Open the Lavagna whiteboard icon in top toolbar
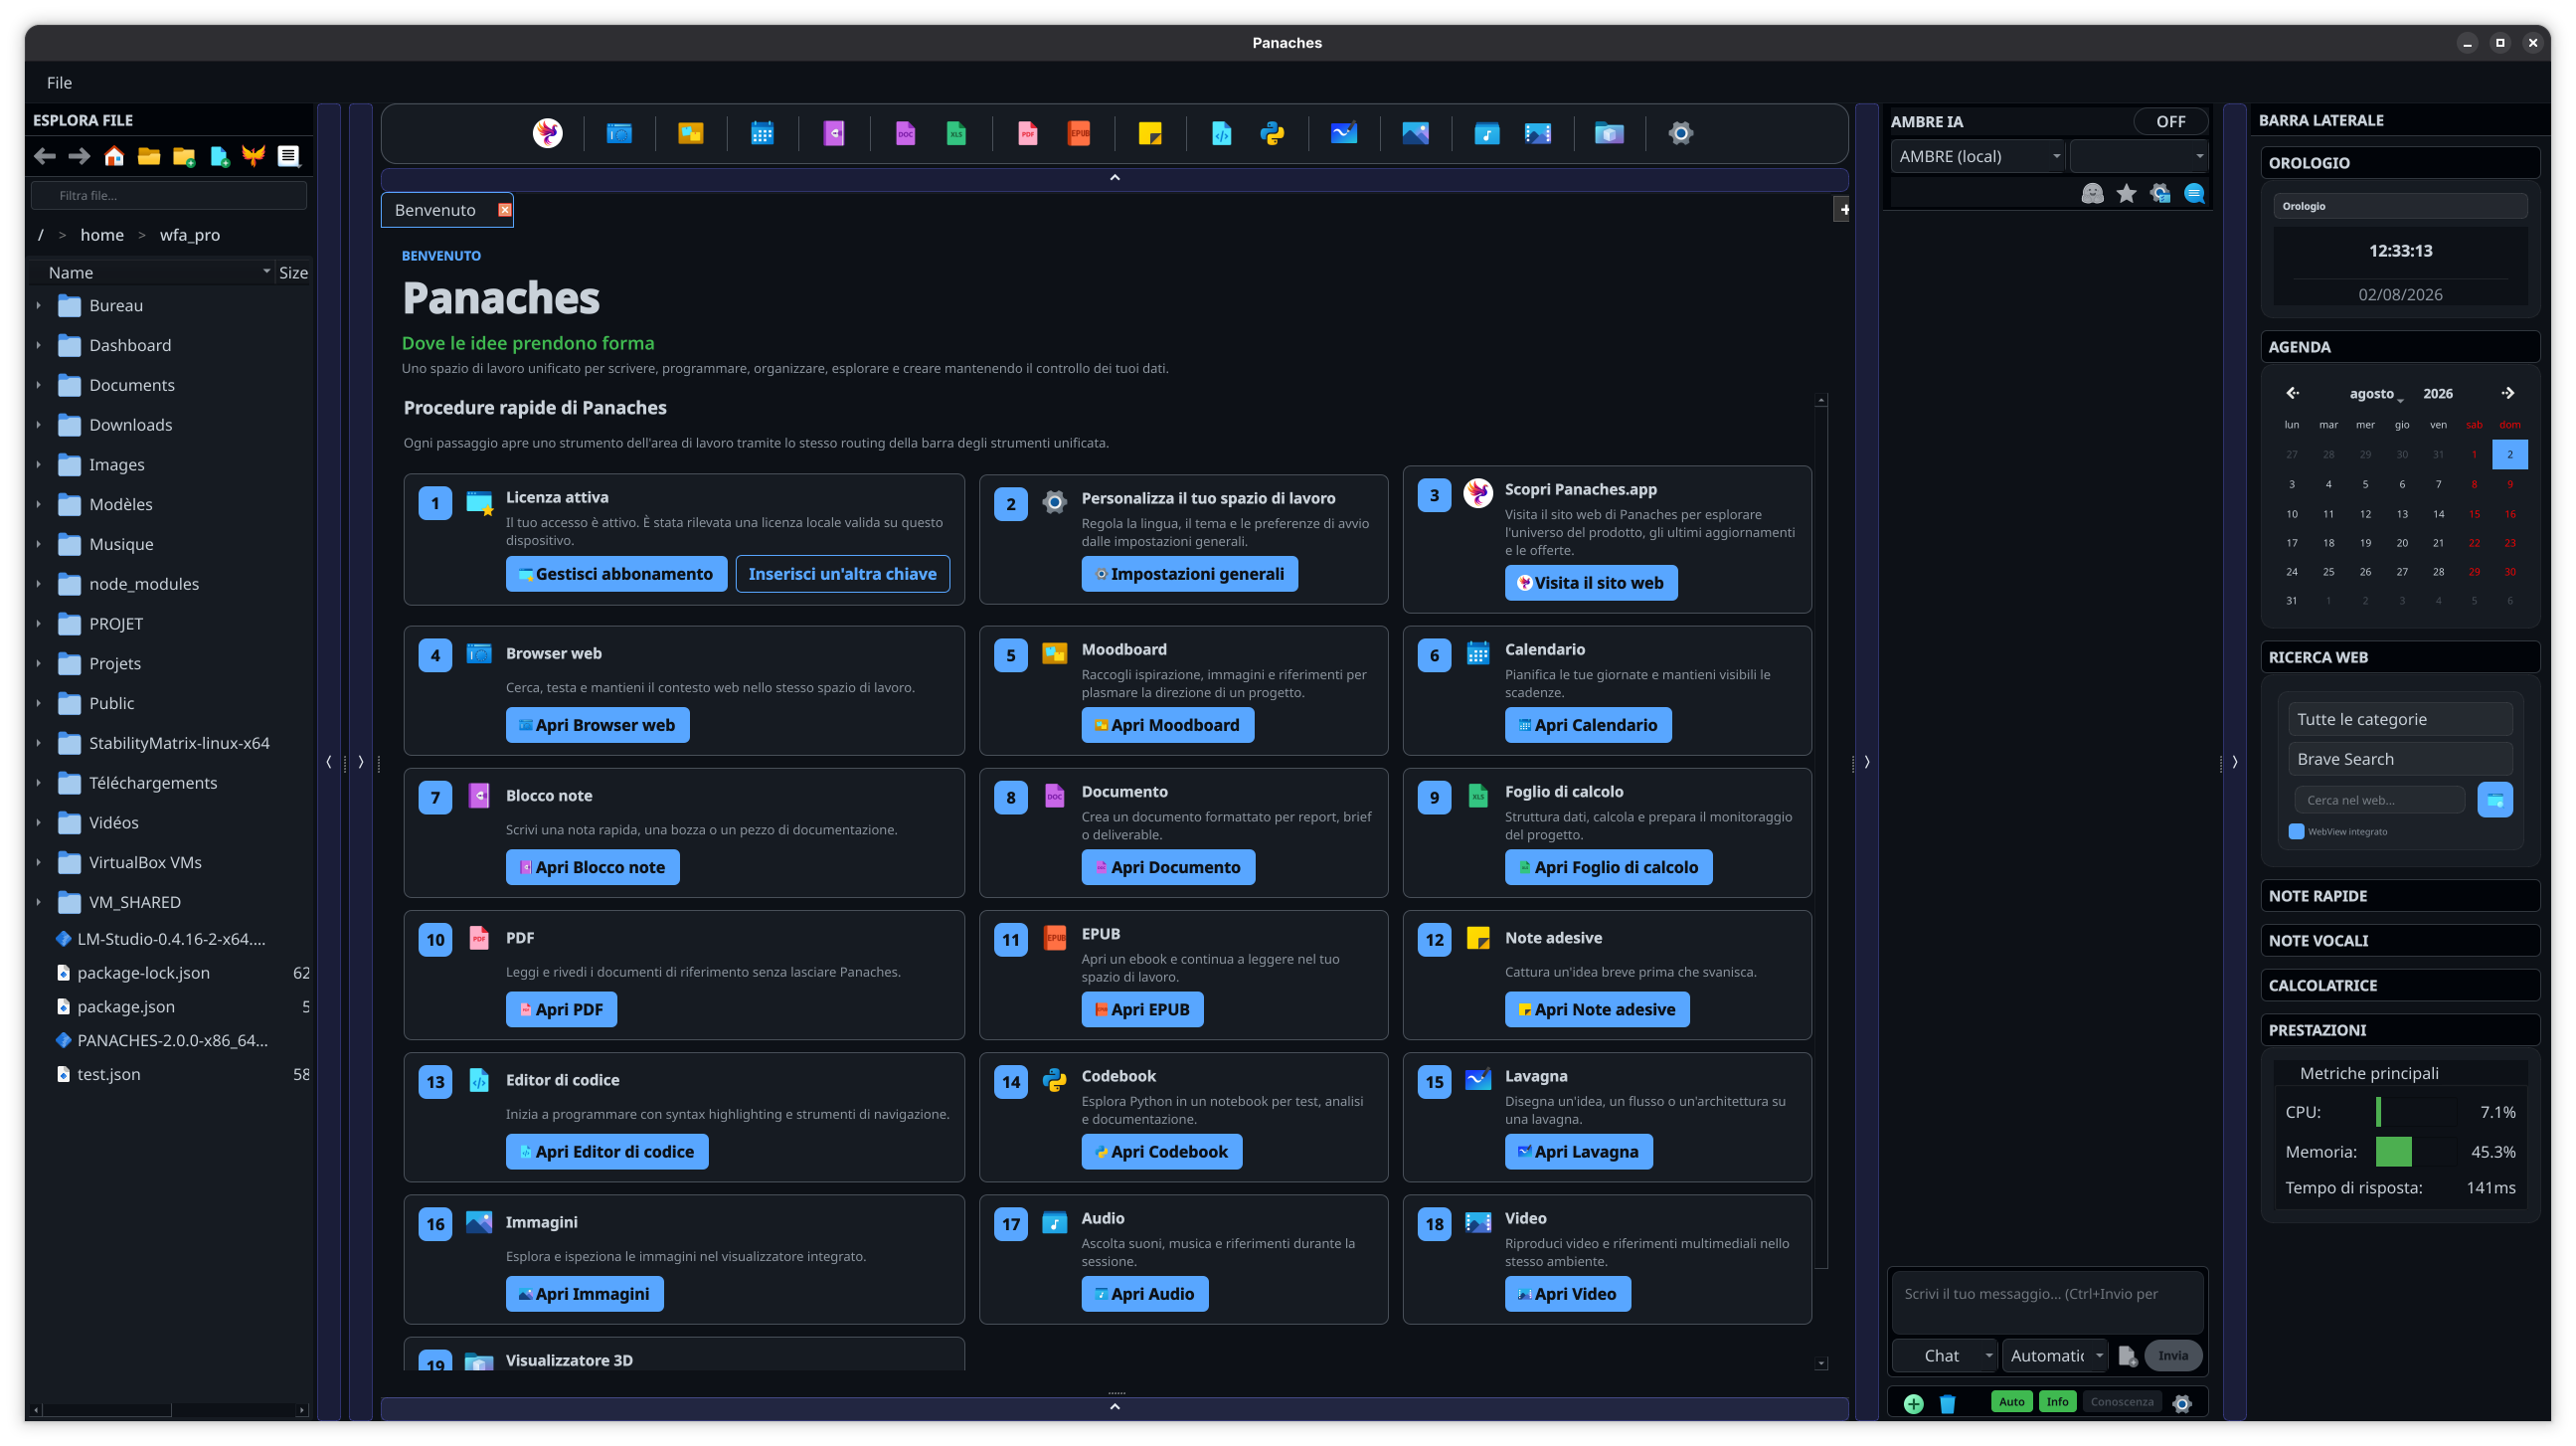 tap(1344, 133)
